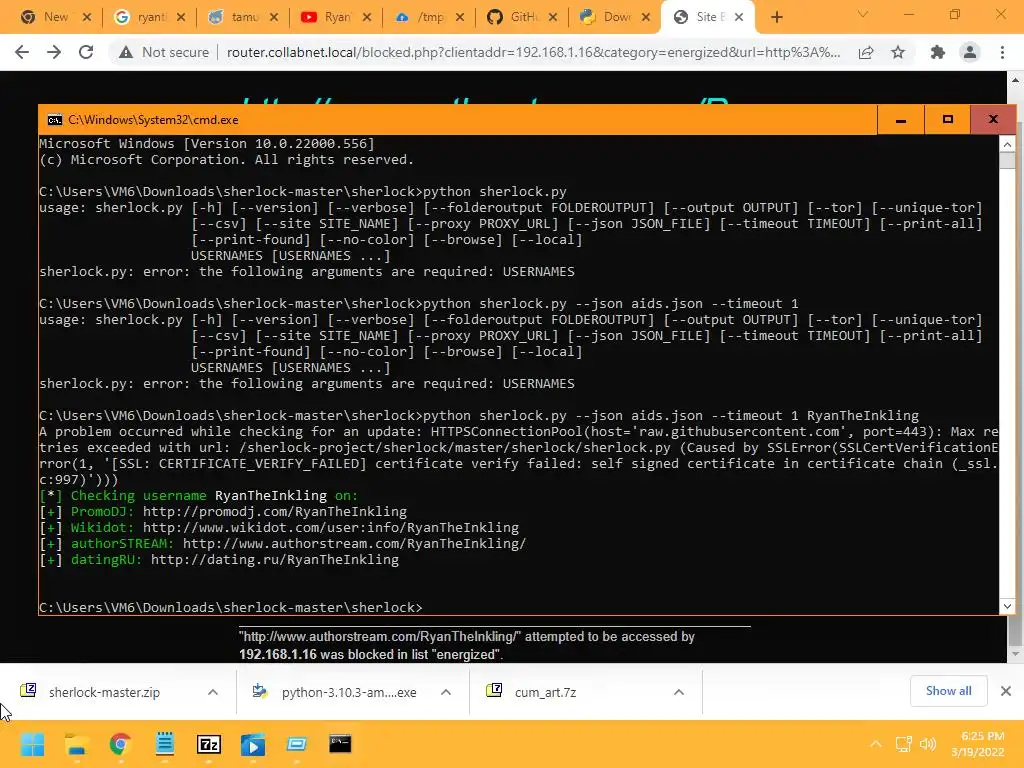Close the cmd.exe window
The width and height of the screenshot is (1024, 768).
click(x=993, y=120)
